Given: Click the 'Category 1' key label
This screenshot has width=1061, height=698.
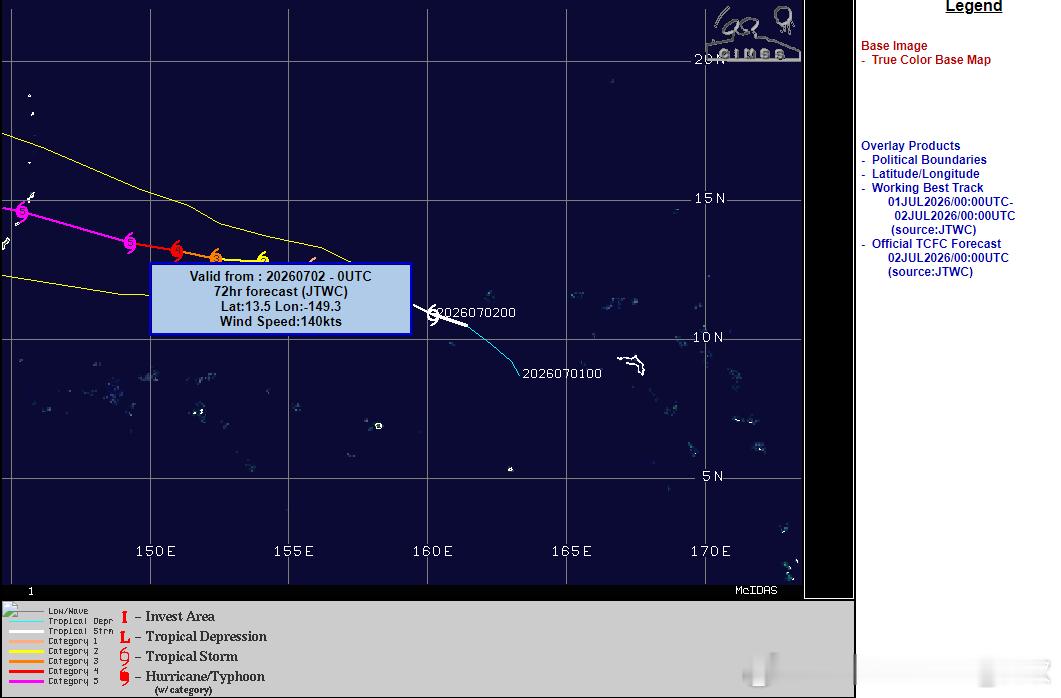Looking at the screenshot, I should point(73,641).
